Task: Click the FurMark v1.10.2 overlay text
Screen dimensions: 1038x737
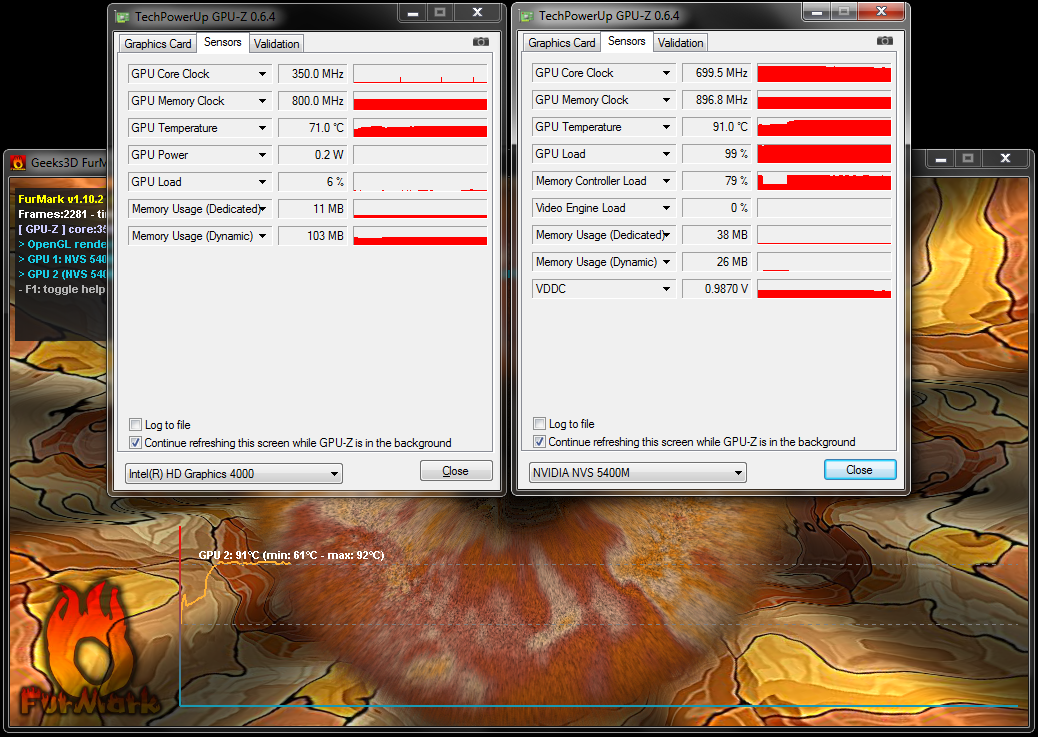Action: pos(60,199)
